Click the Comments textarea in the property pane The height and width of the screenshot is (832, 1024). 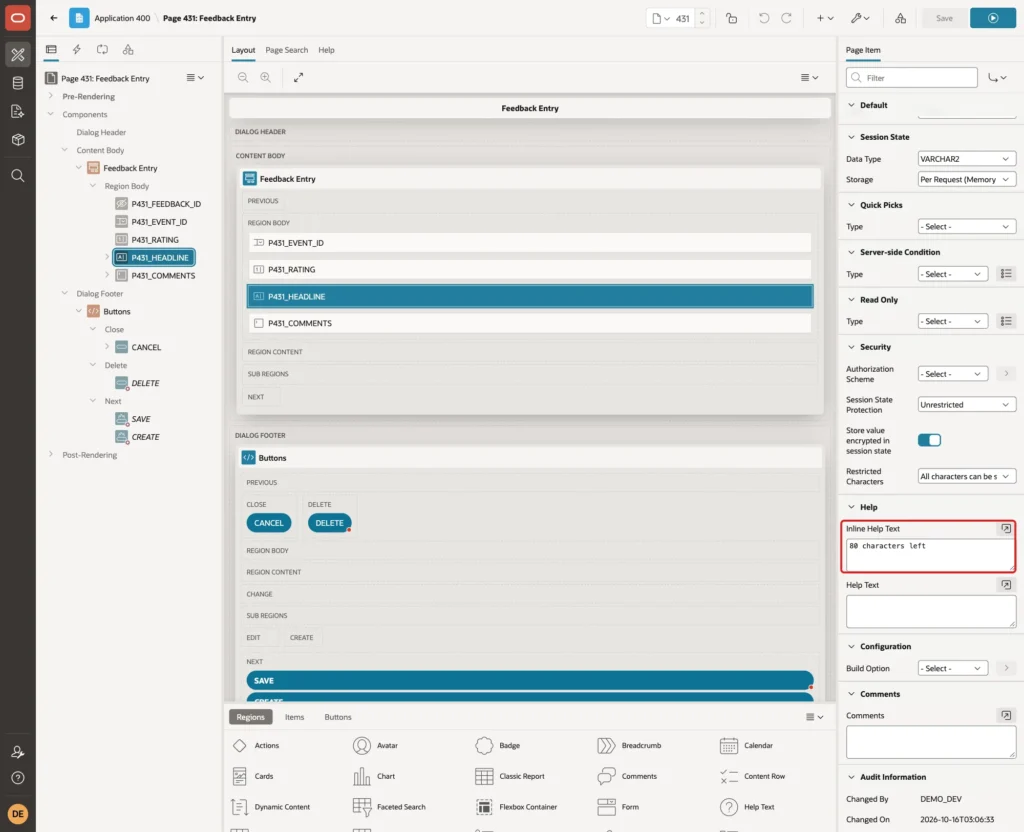931,743
